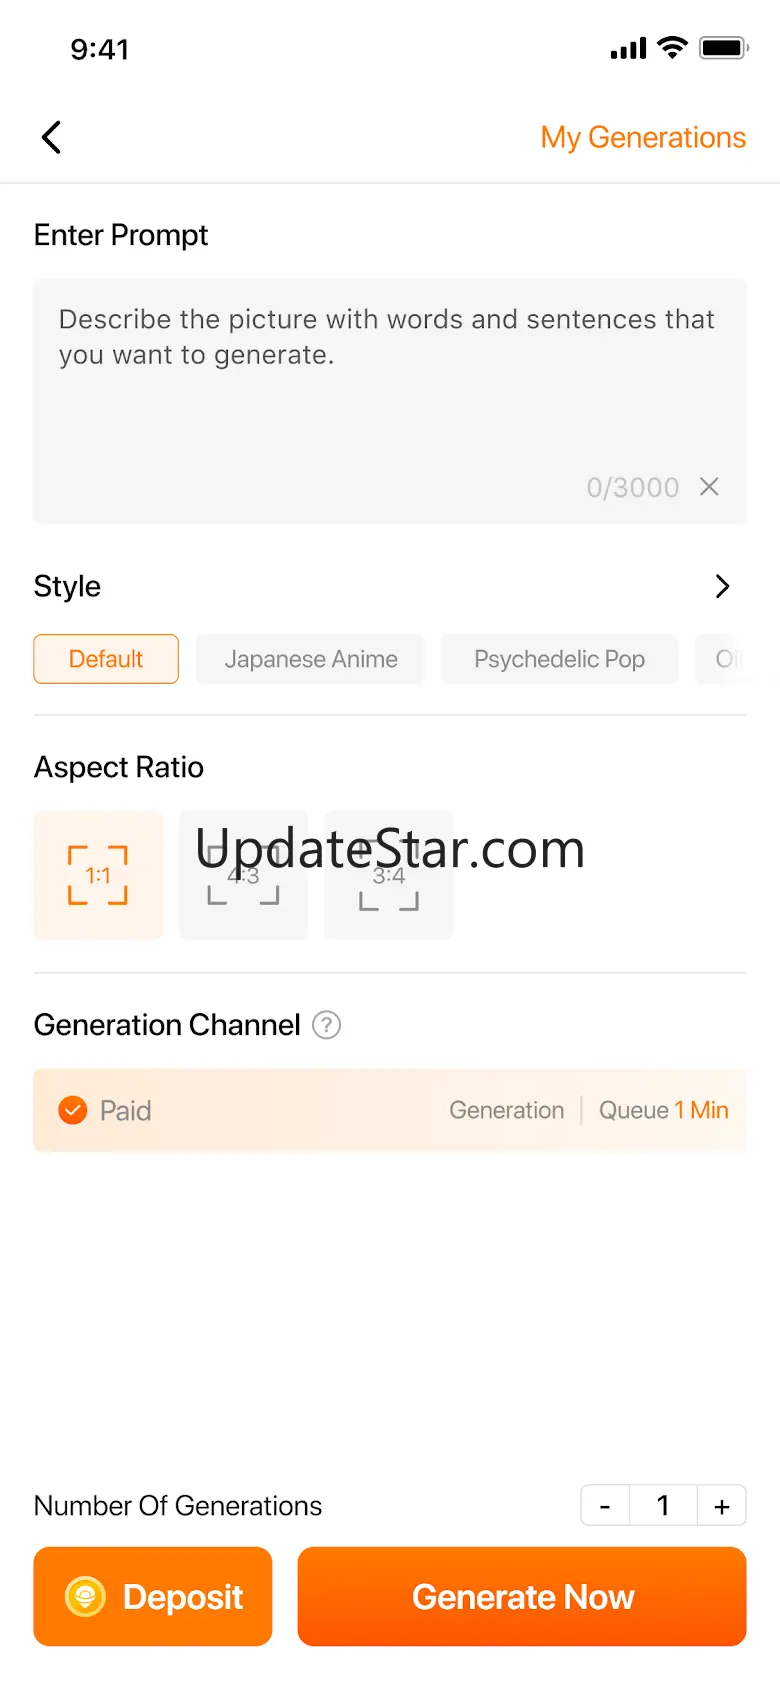This screenshot has width=780, height=1688.
Task: Click into the prompt text field
Action: pyautogui.click(x=390, y=401)
